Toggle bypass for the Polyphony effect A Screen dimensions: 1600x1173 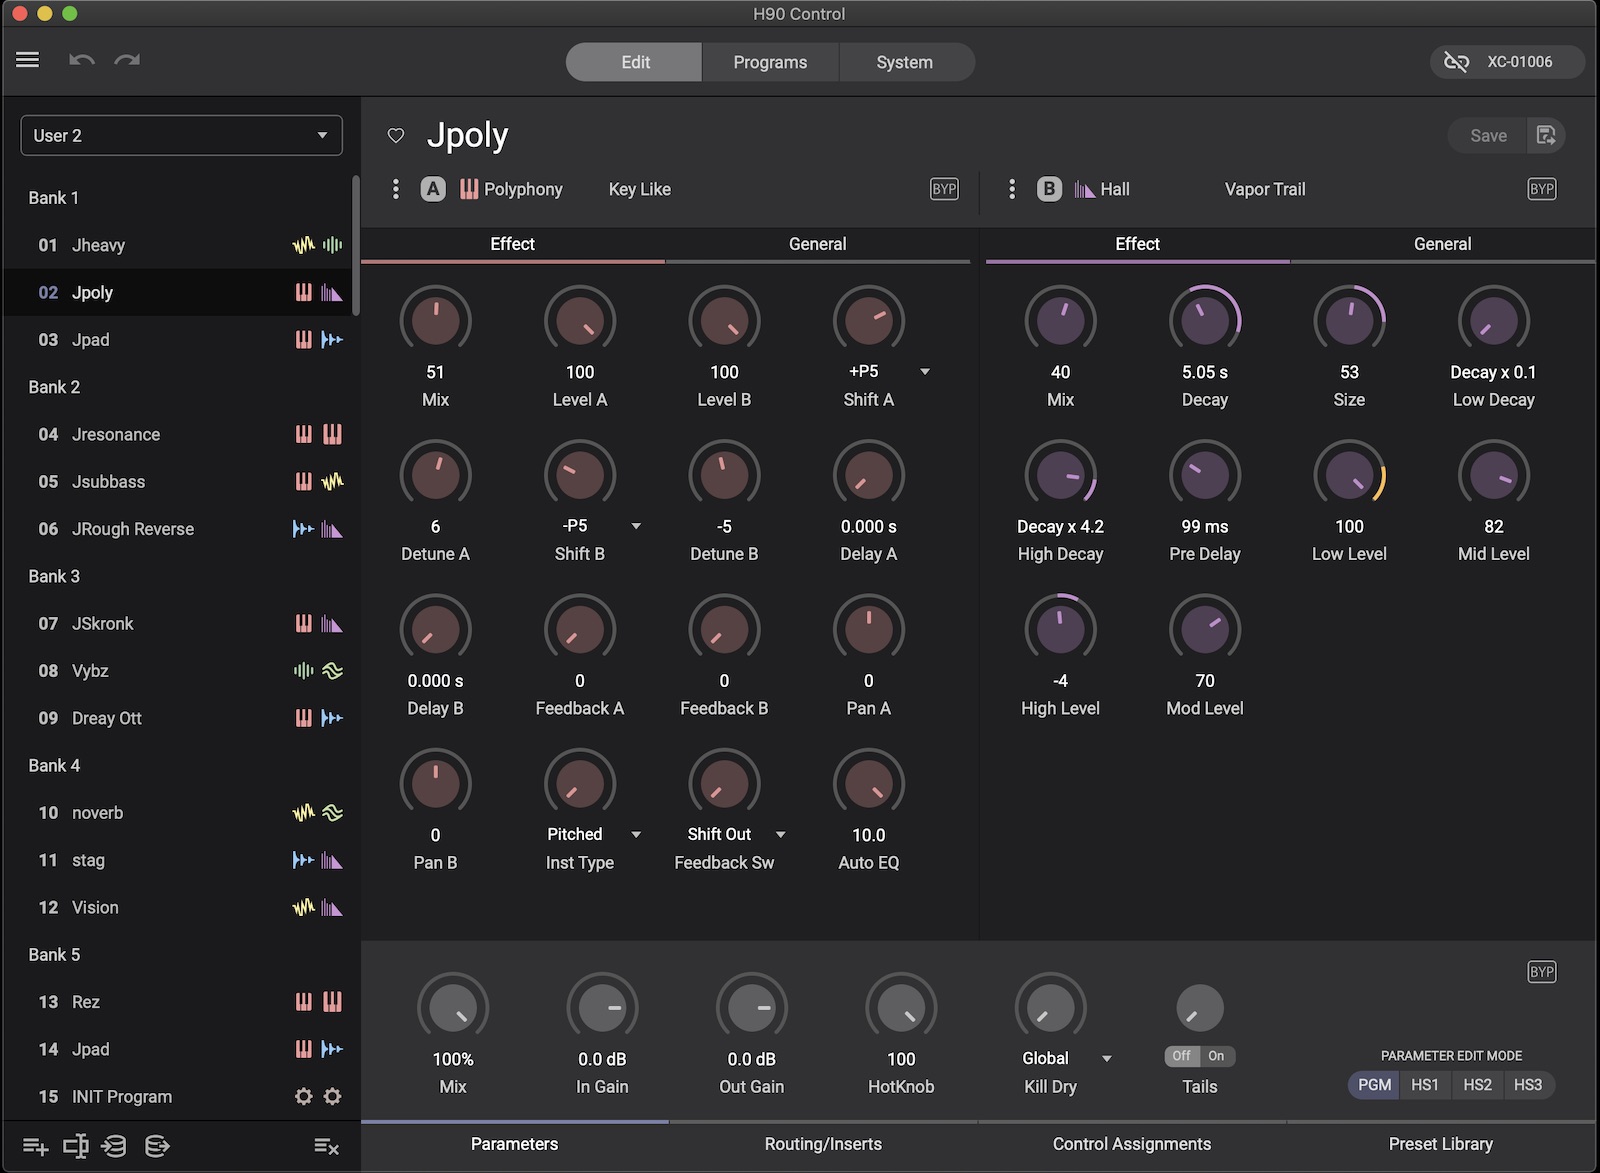pos(944,189)
